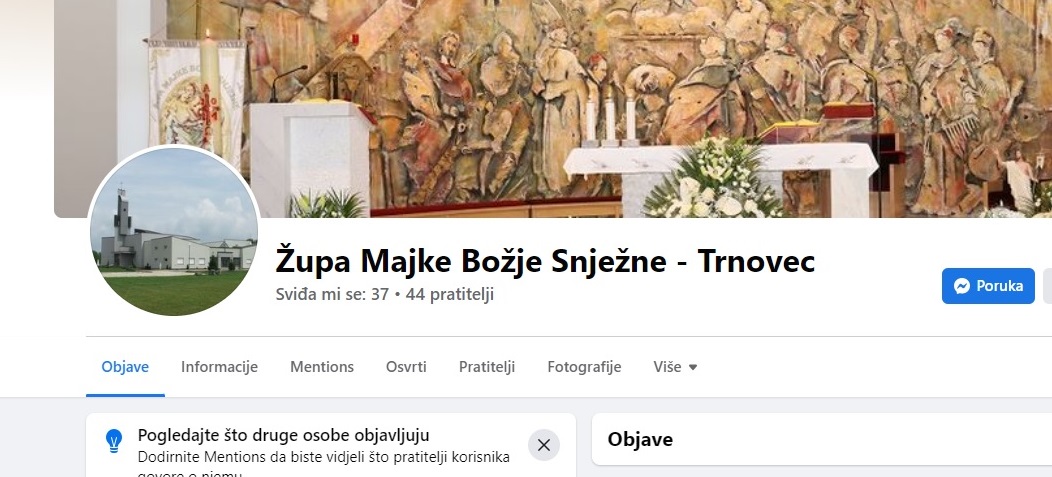Go to the Osvrti tab
Image resolution: width=1052 pixels, height=477 pixels.
click(406, 367)
